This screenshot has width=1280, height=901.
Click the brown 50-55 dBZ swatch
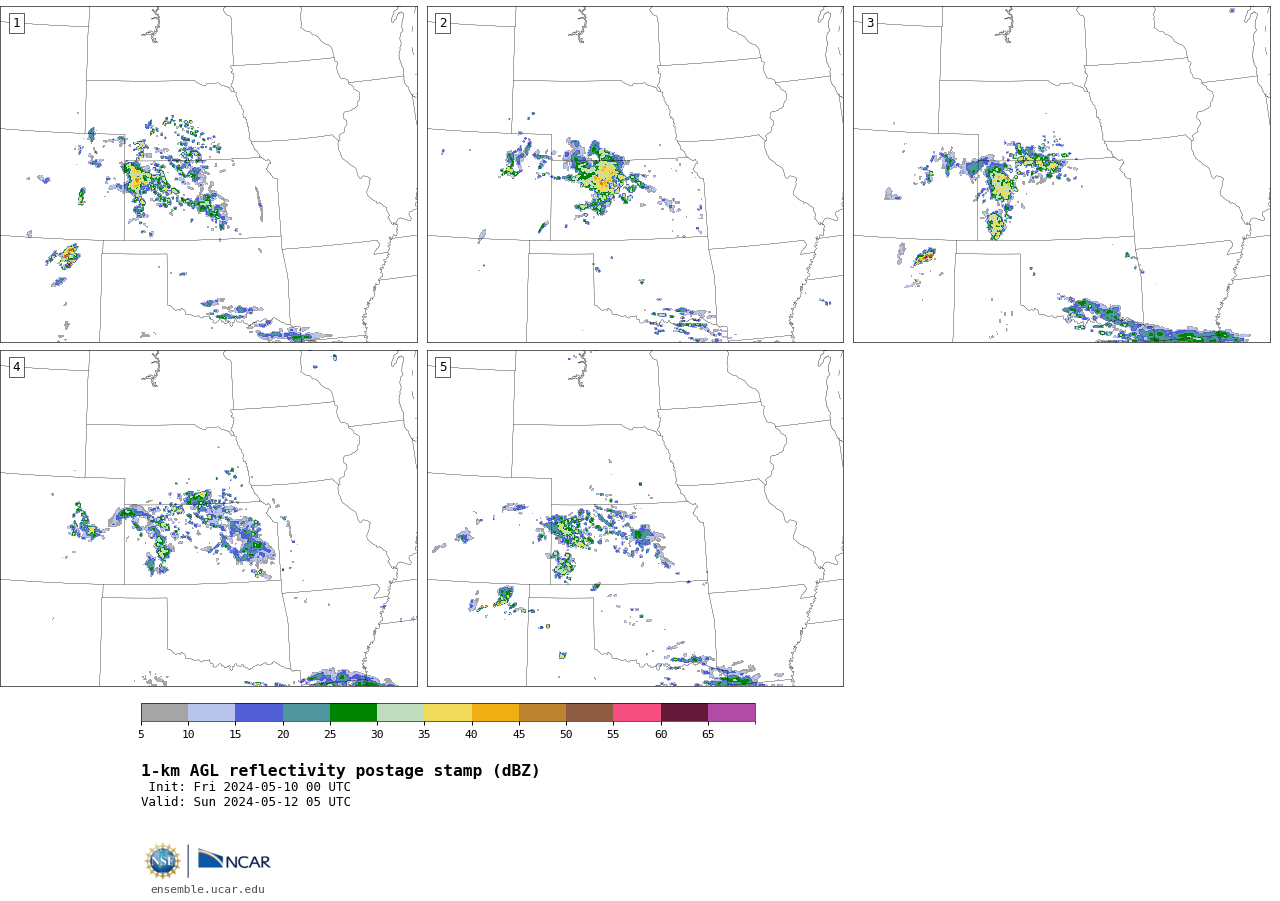[x=590, y=713]
